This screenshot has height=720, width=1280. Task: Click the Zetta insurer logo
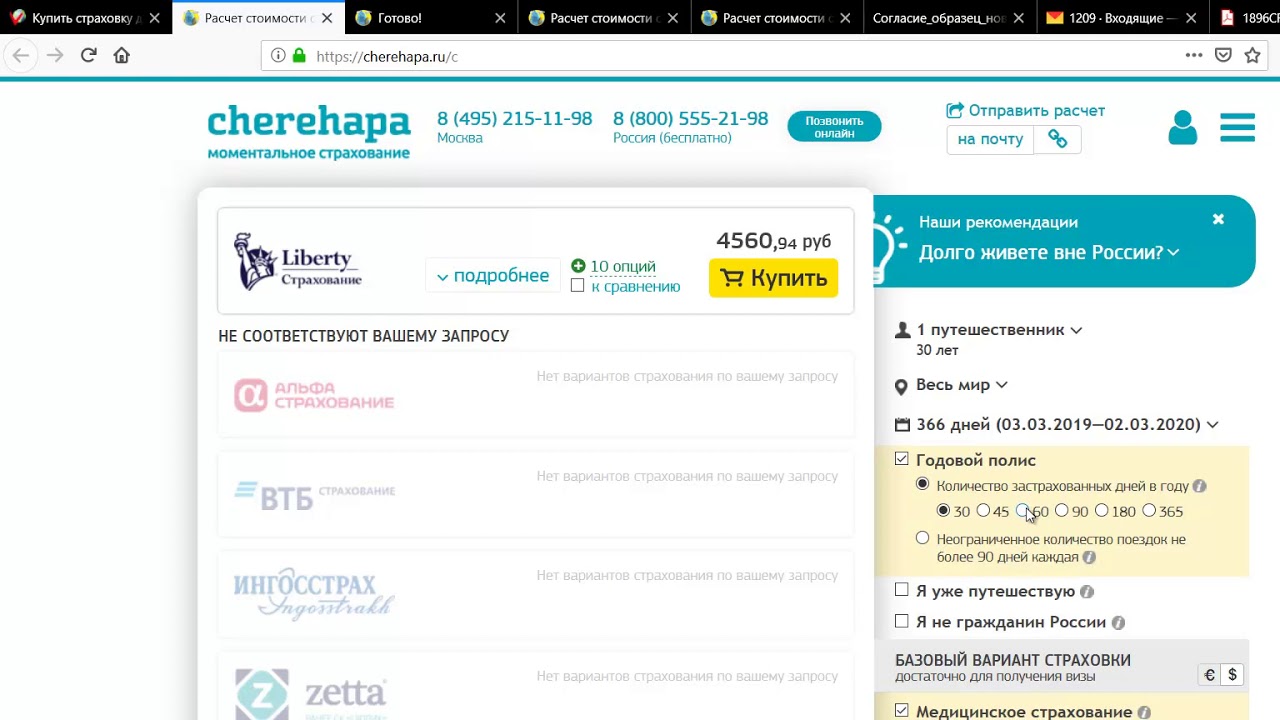pos(310,694)
